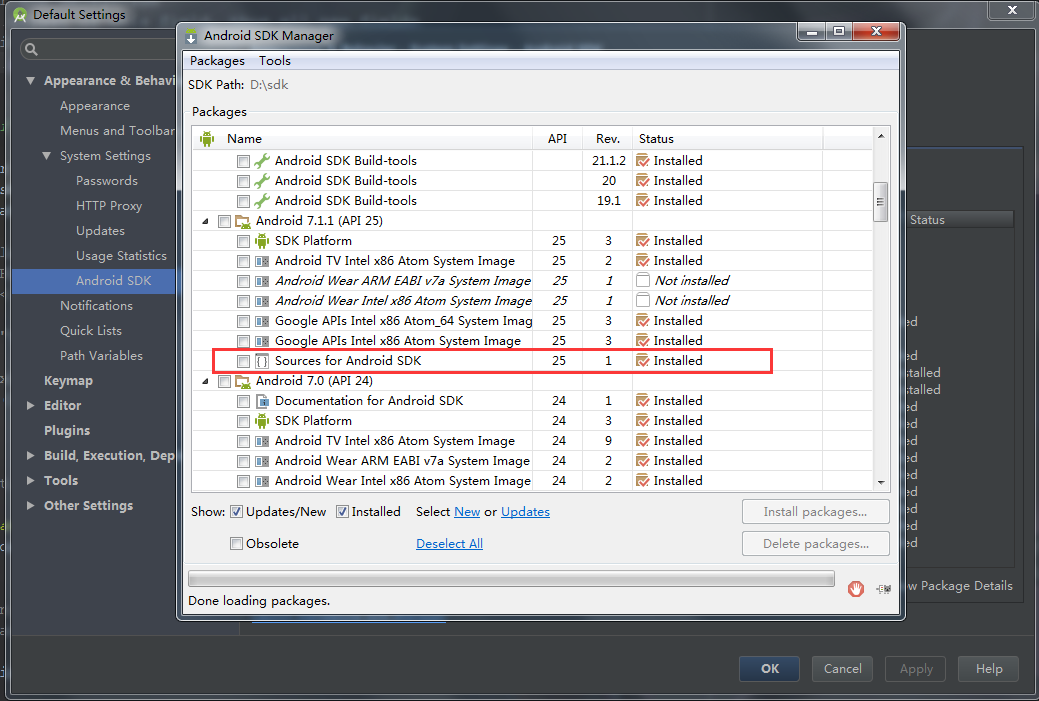Expand the Tools settings section
The height and width of the screenshot is (701, 1039).
pos(30,480)
